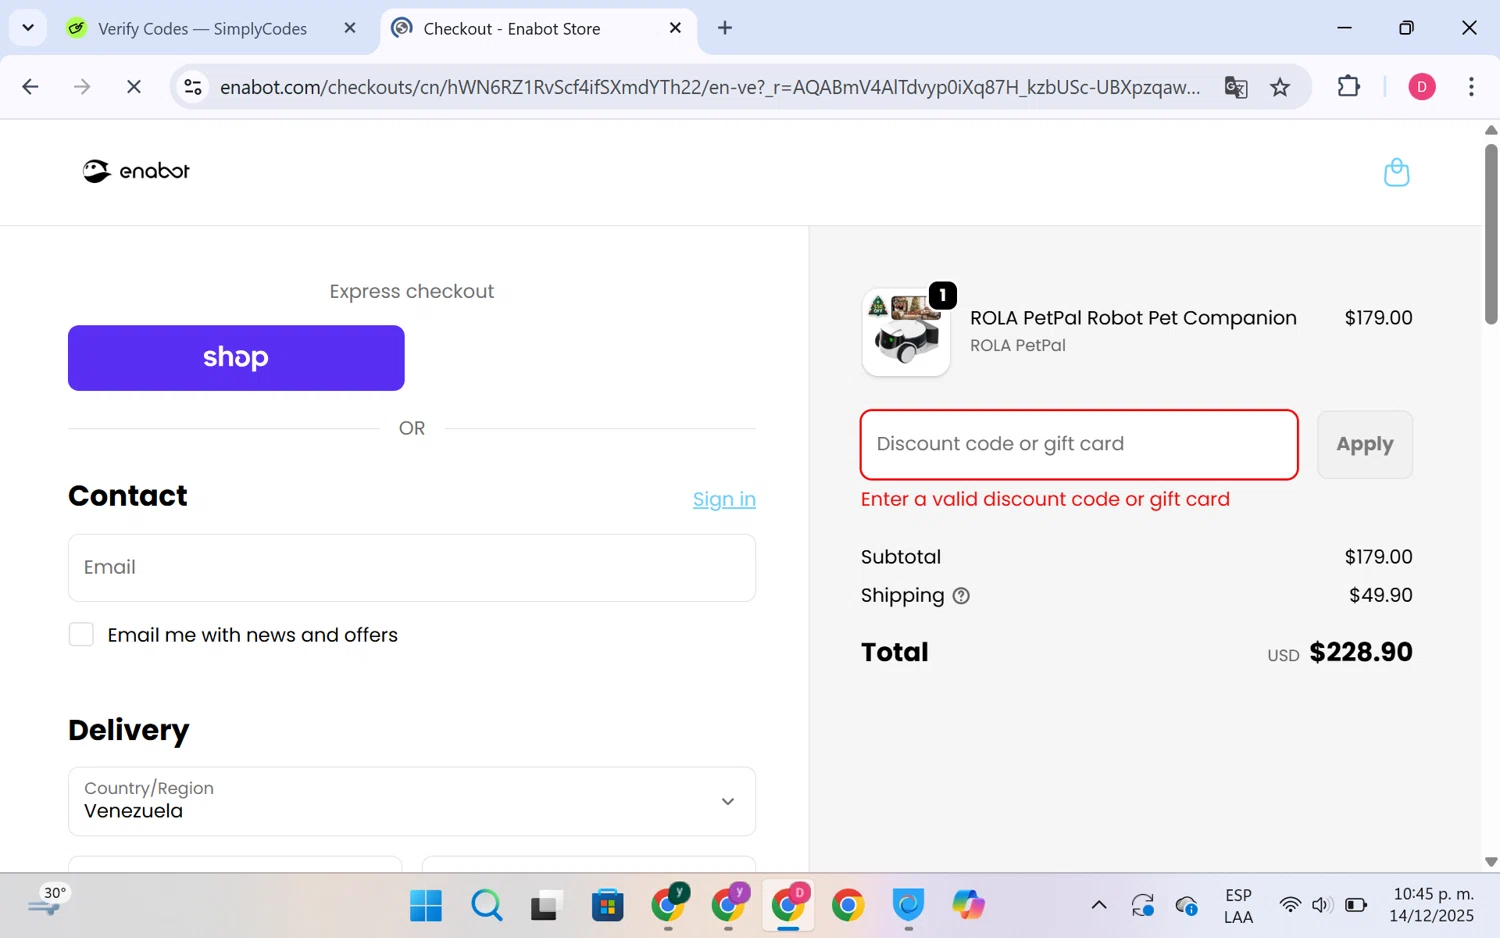Pay with Shop express checkout button
This screenshot has height=938, width=1500.
click(236, 358)
